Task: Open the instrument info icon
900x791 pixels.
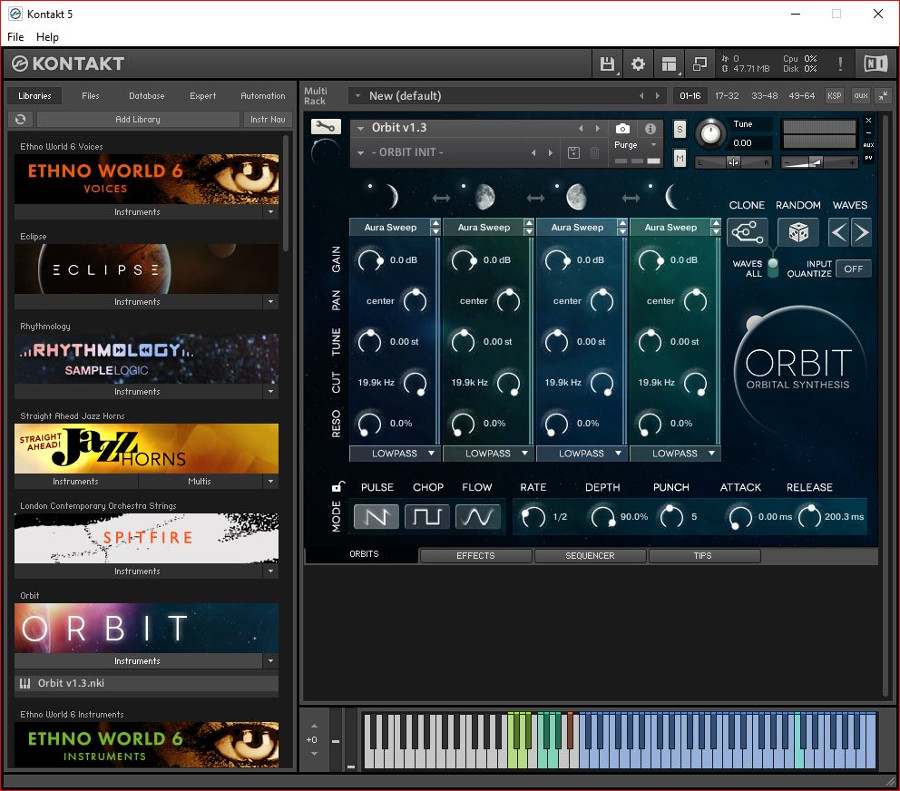Action: [x=650, y=129]
